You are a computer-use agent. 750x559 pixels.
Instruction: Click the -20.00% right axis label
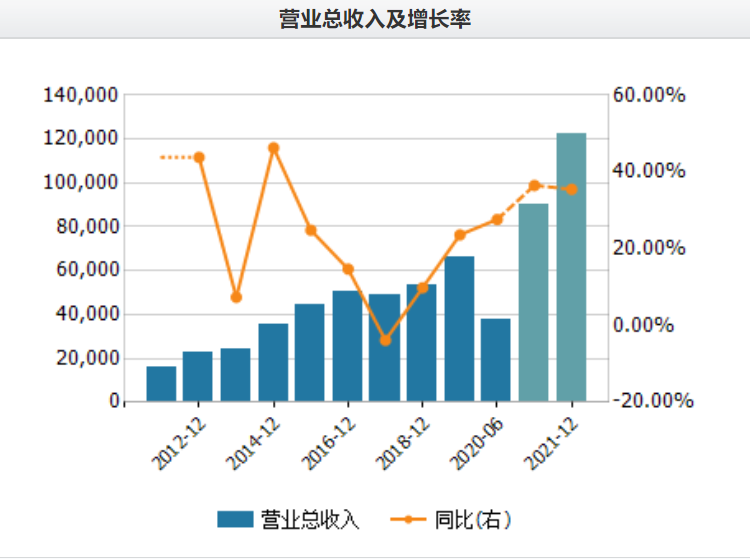pos(652,400)
